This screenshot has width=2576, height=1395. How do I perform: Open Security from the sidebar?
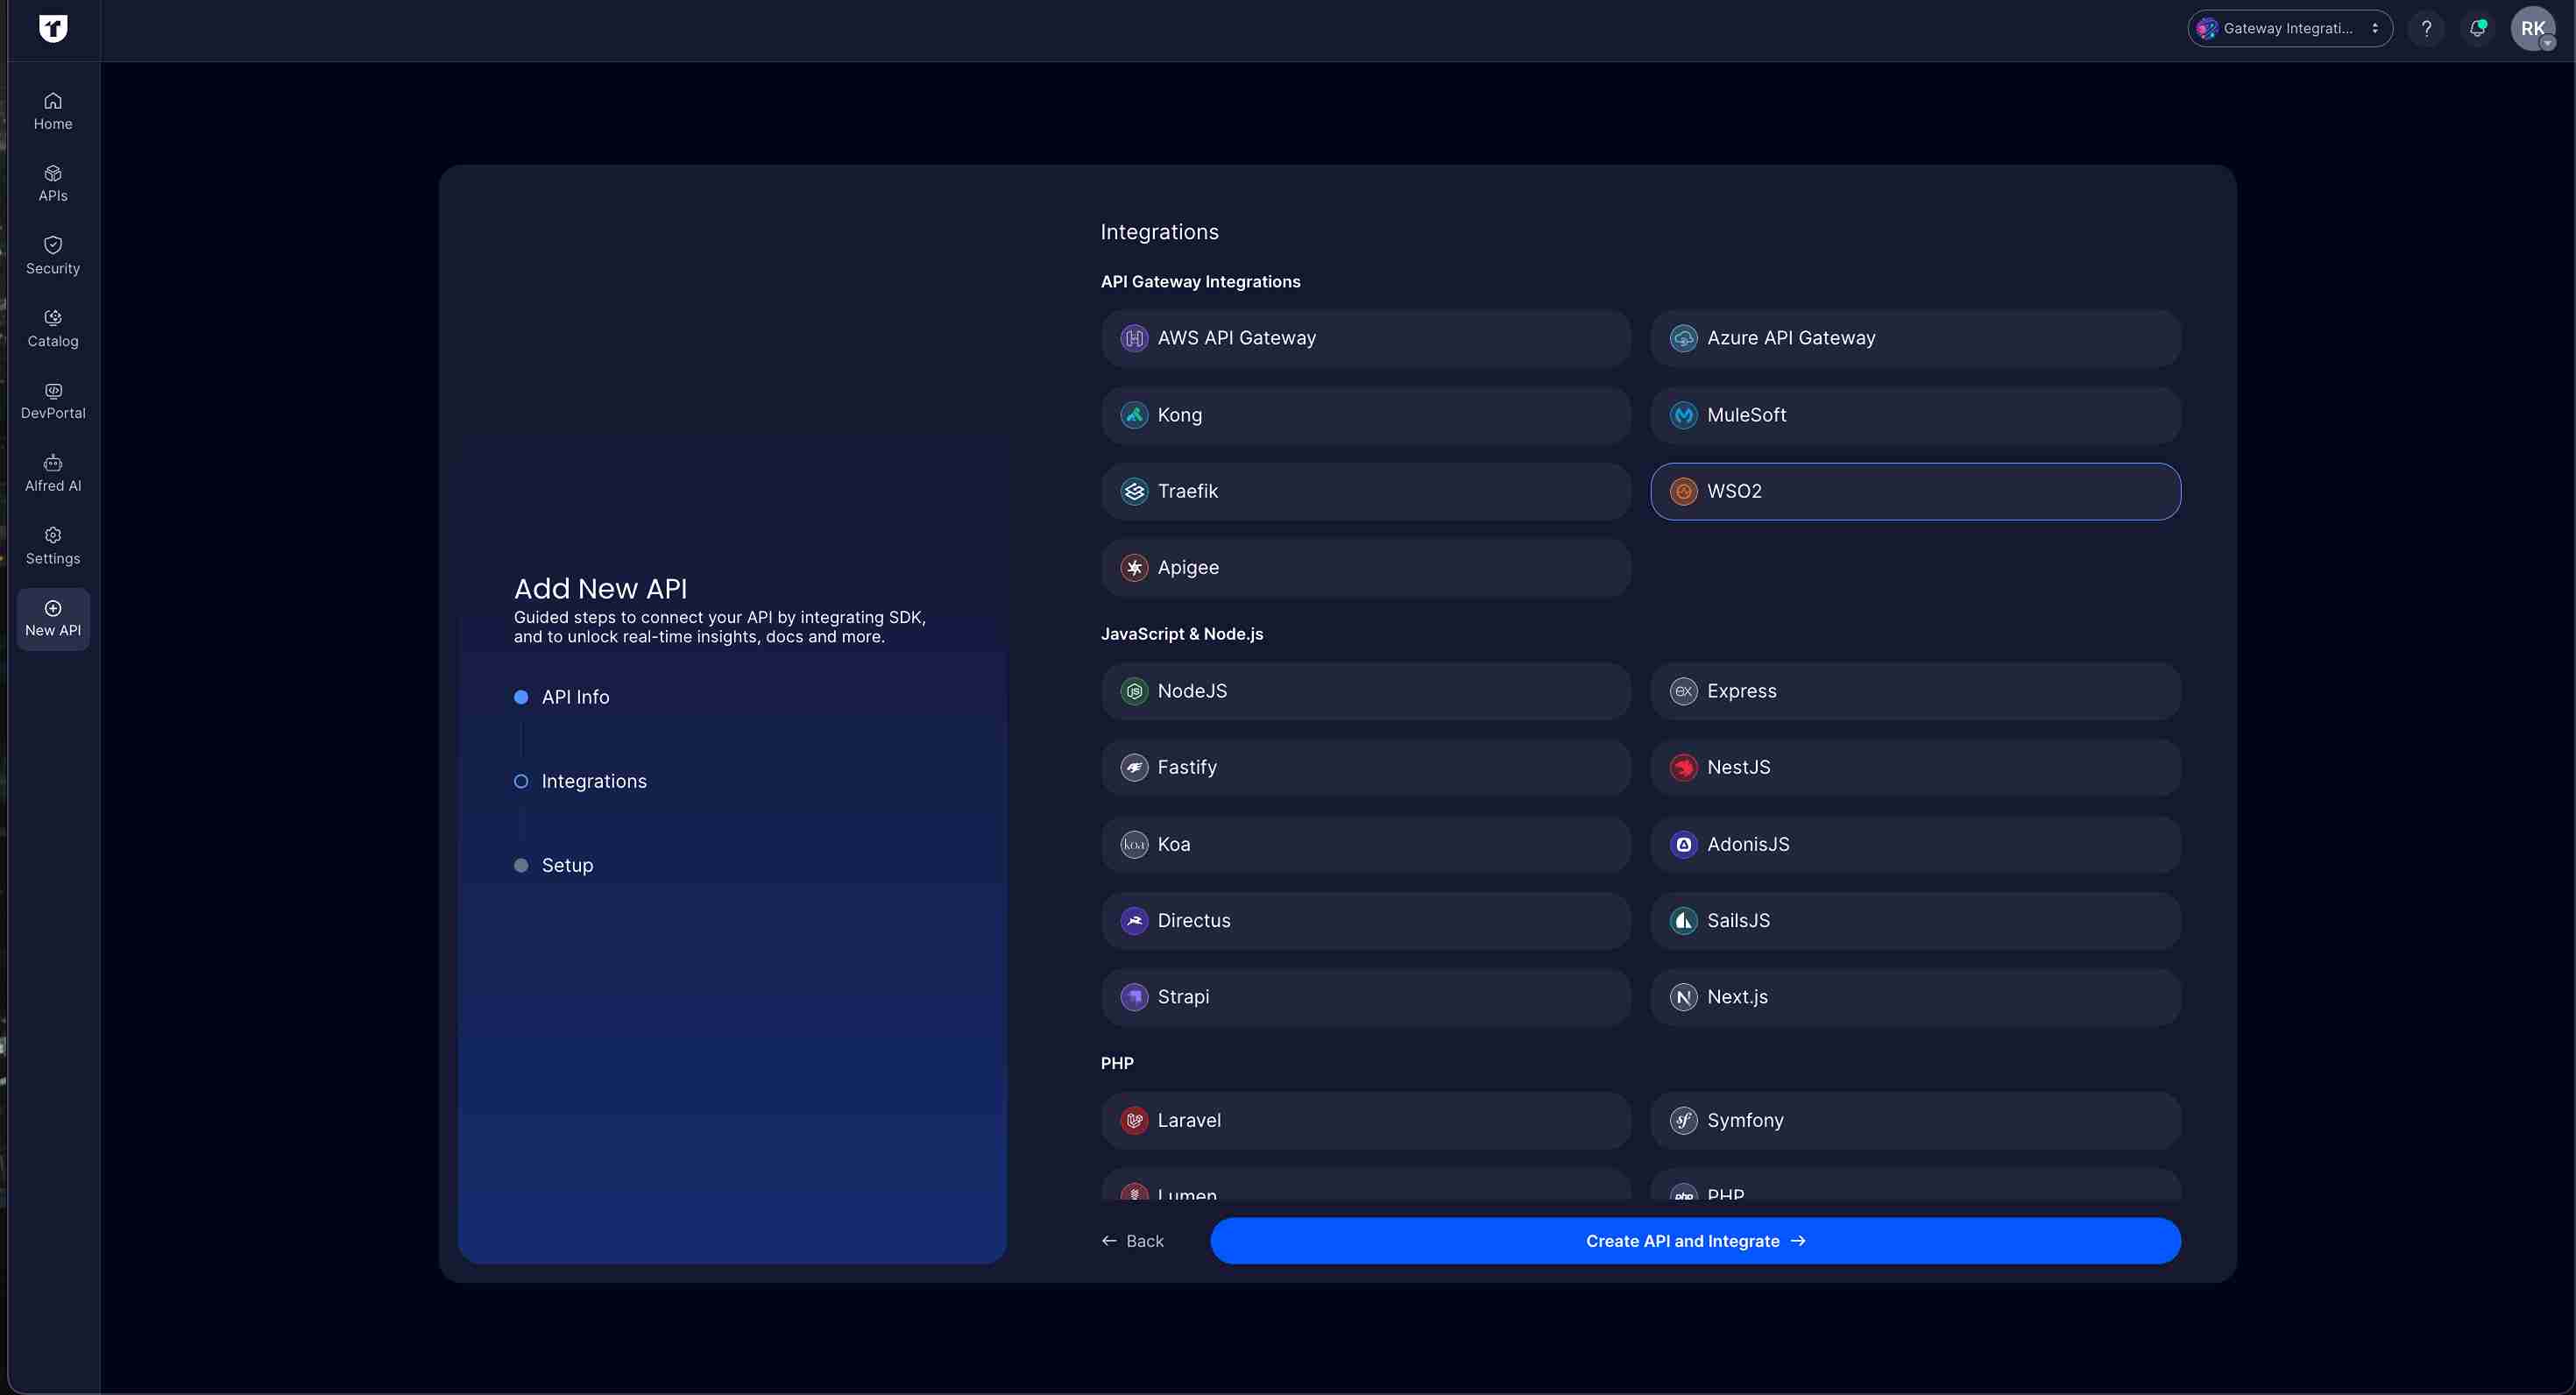pos(52,255)
